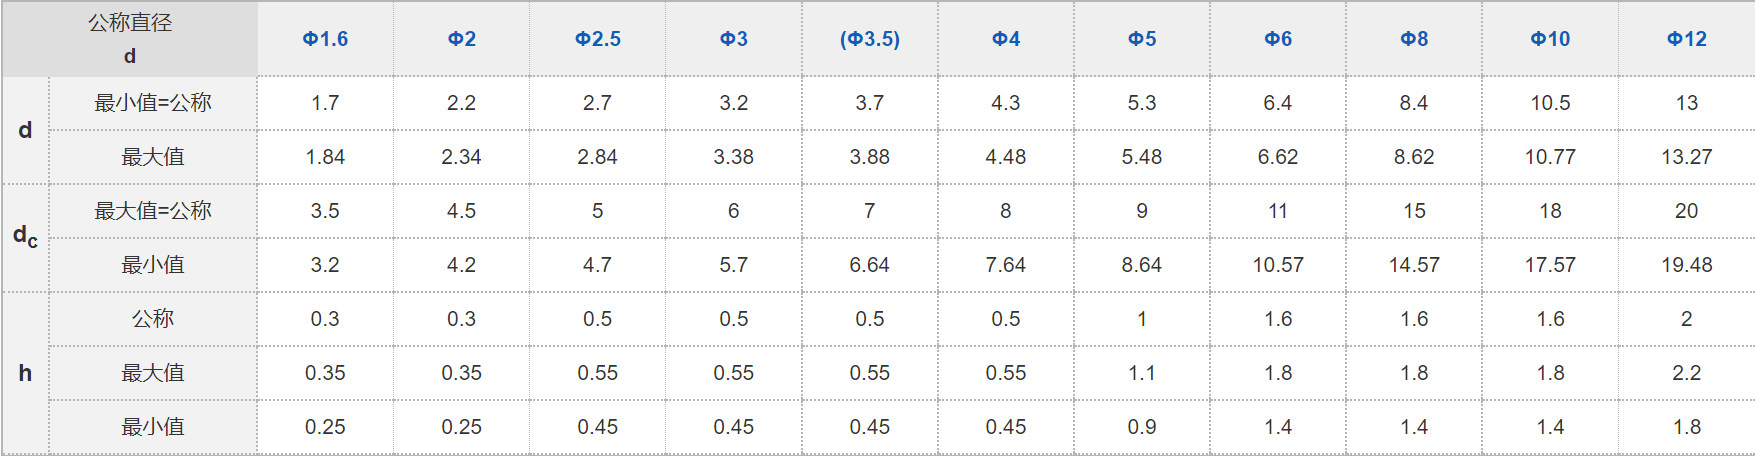This screenshot has width=1755, height=459.
Task: Click the 公称直径 d header cell
Action: (130, 39)
